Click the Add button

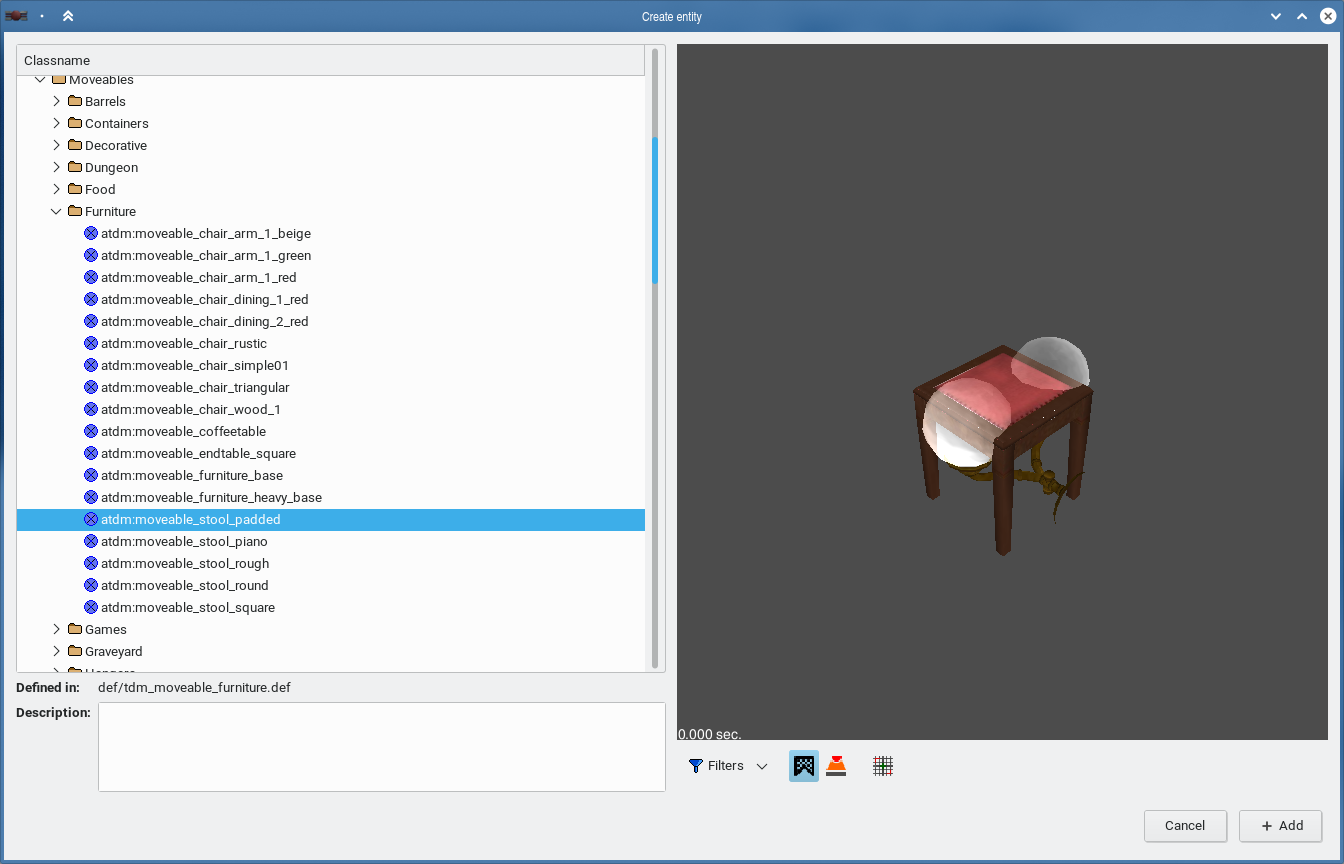1280,825
